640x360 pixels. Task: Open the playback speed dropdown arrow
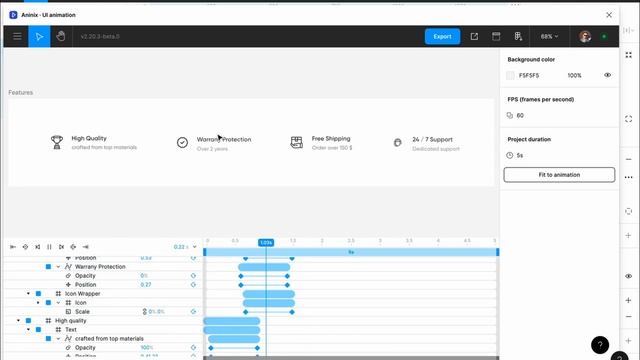(x=195, y=247)
